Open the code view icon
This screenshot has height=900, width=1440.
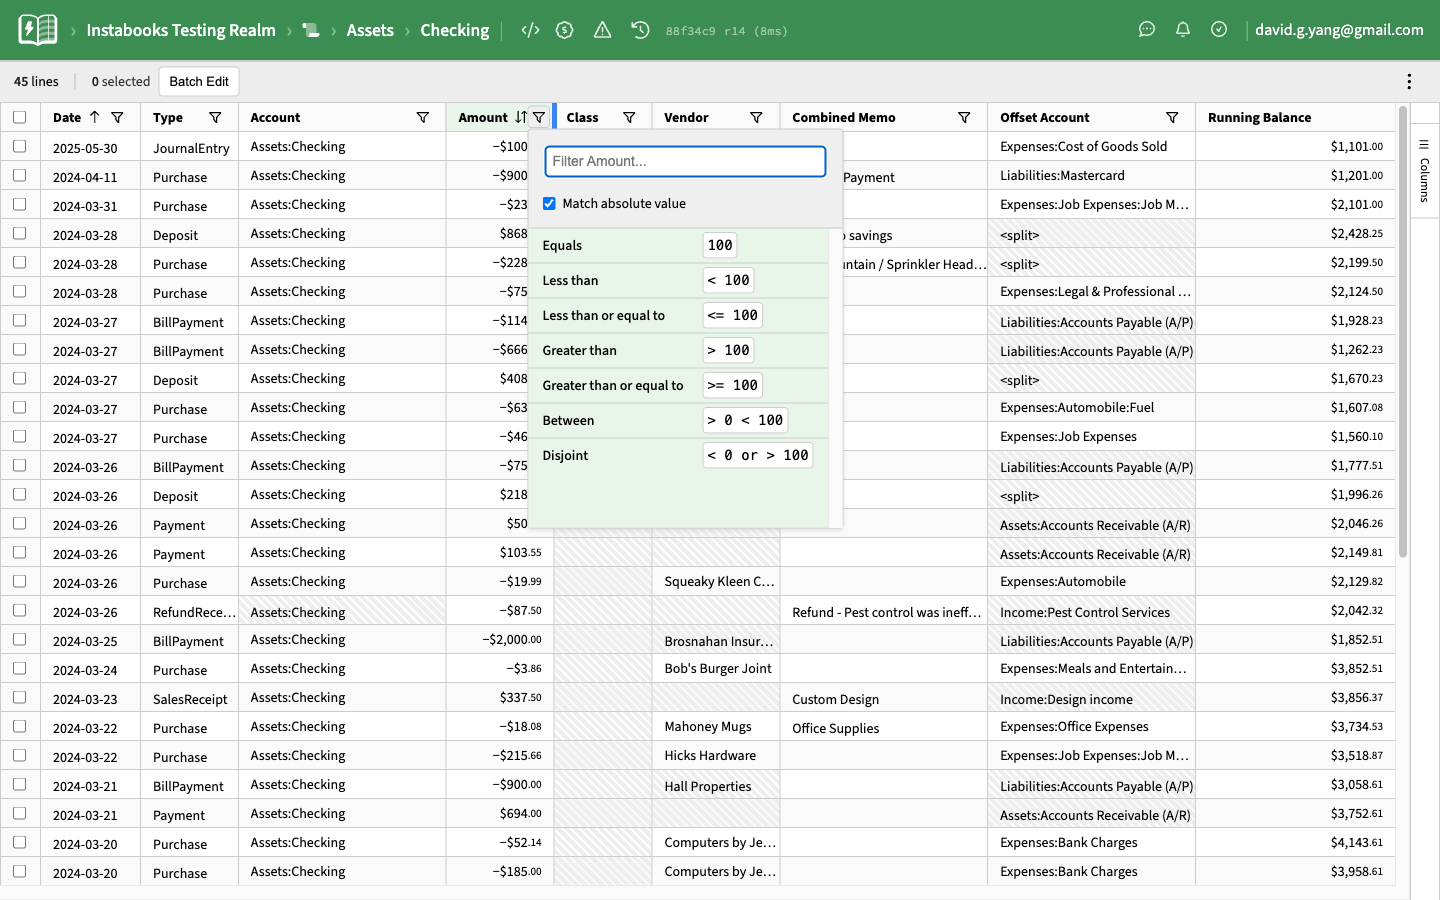[530, 30]
